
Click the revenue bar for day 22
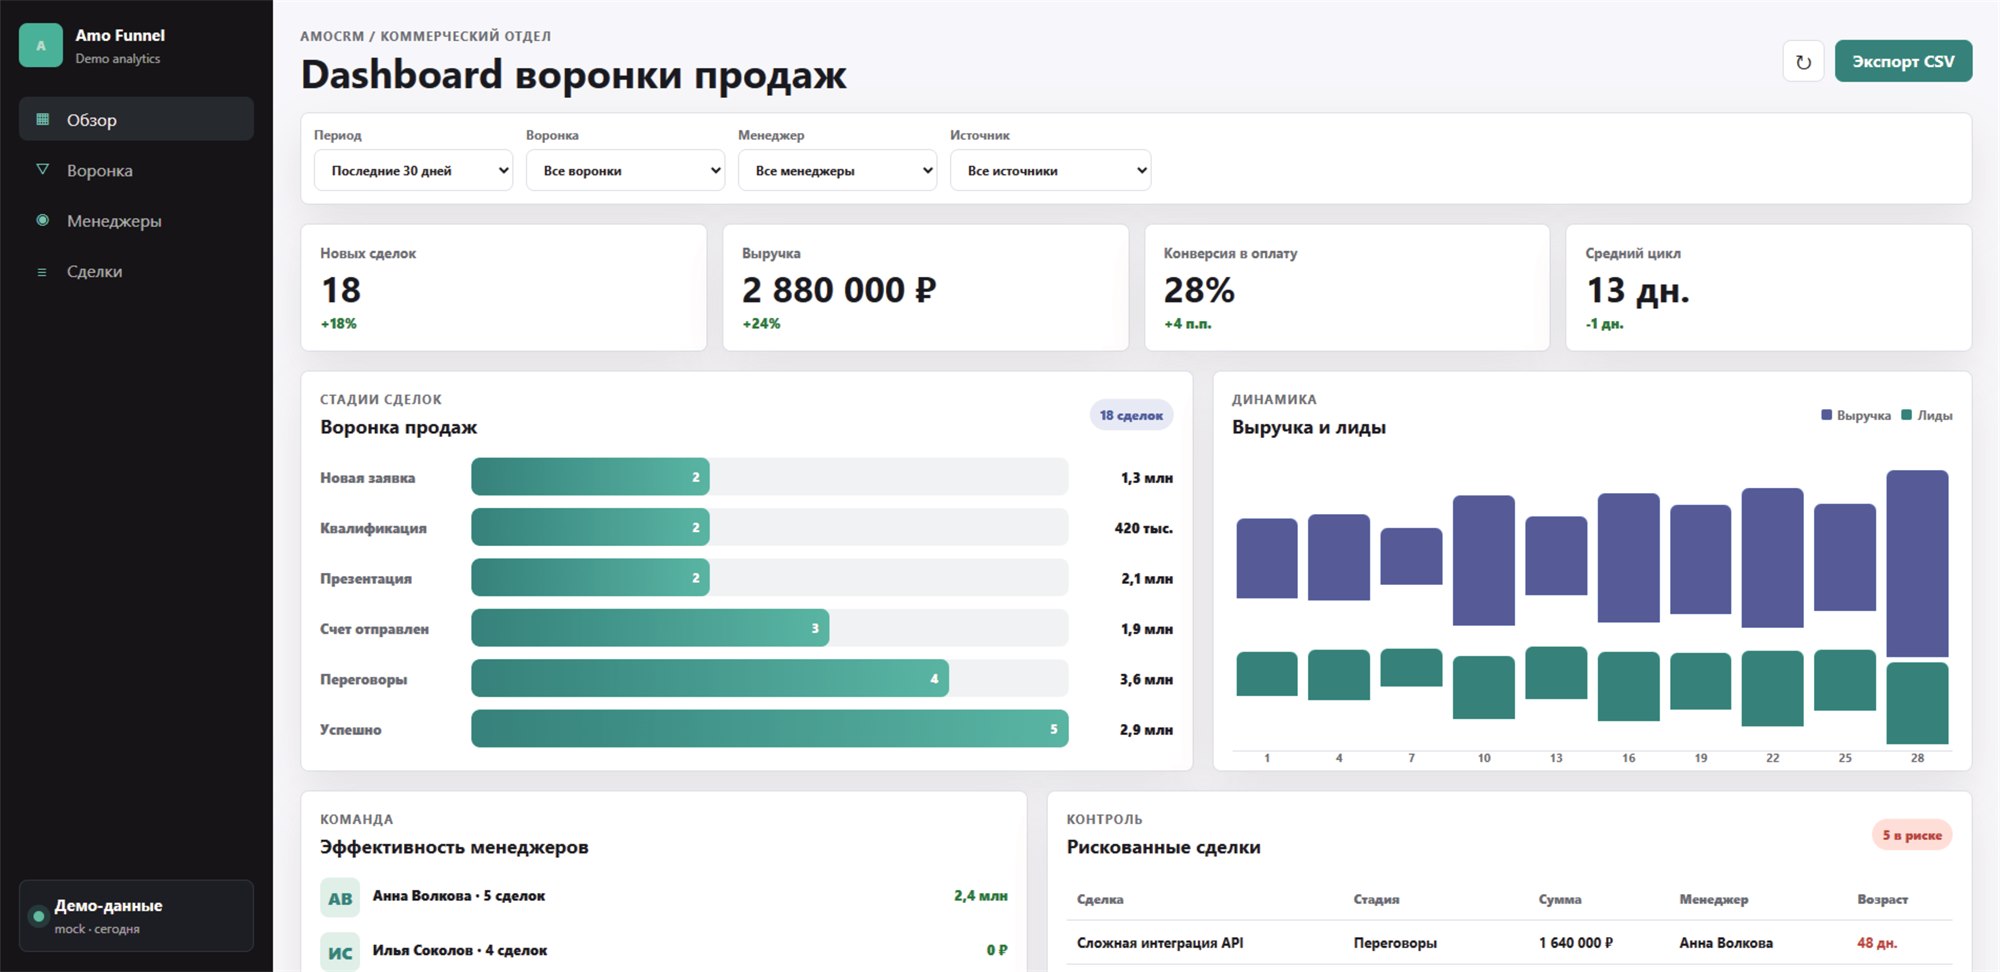click(x=1773, y=558)
